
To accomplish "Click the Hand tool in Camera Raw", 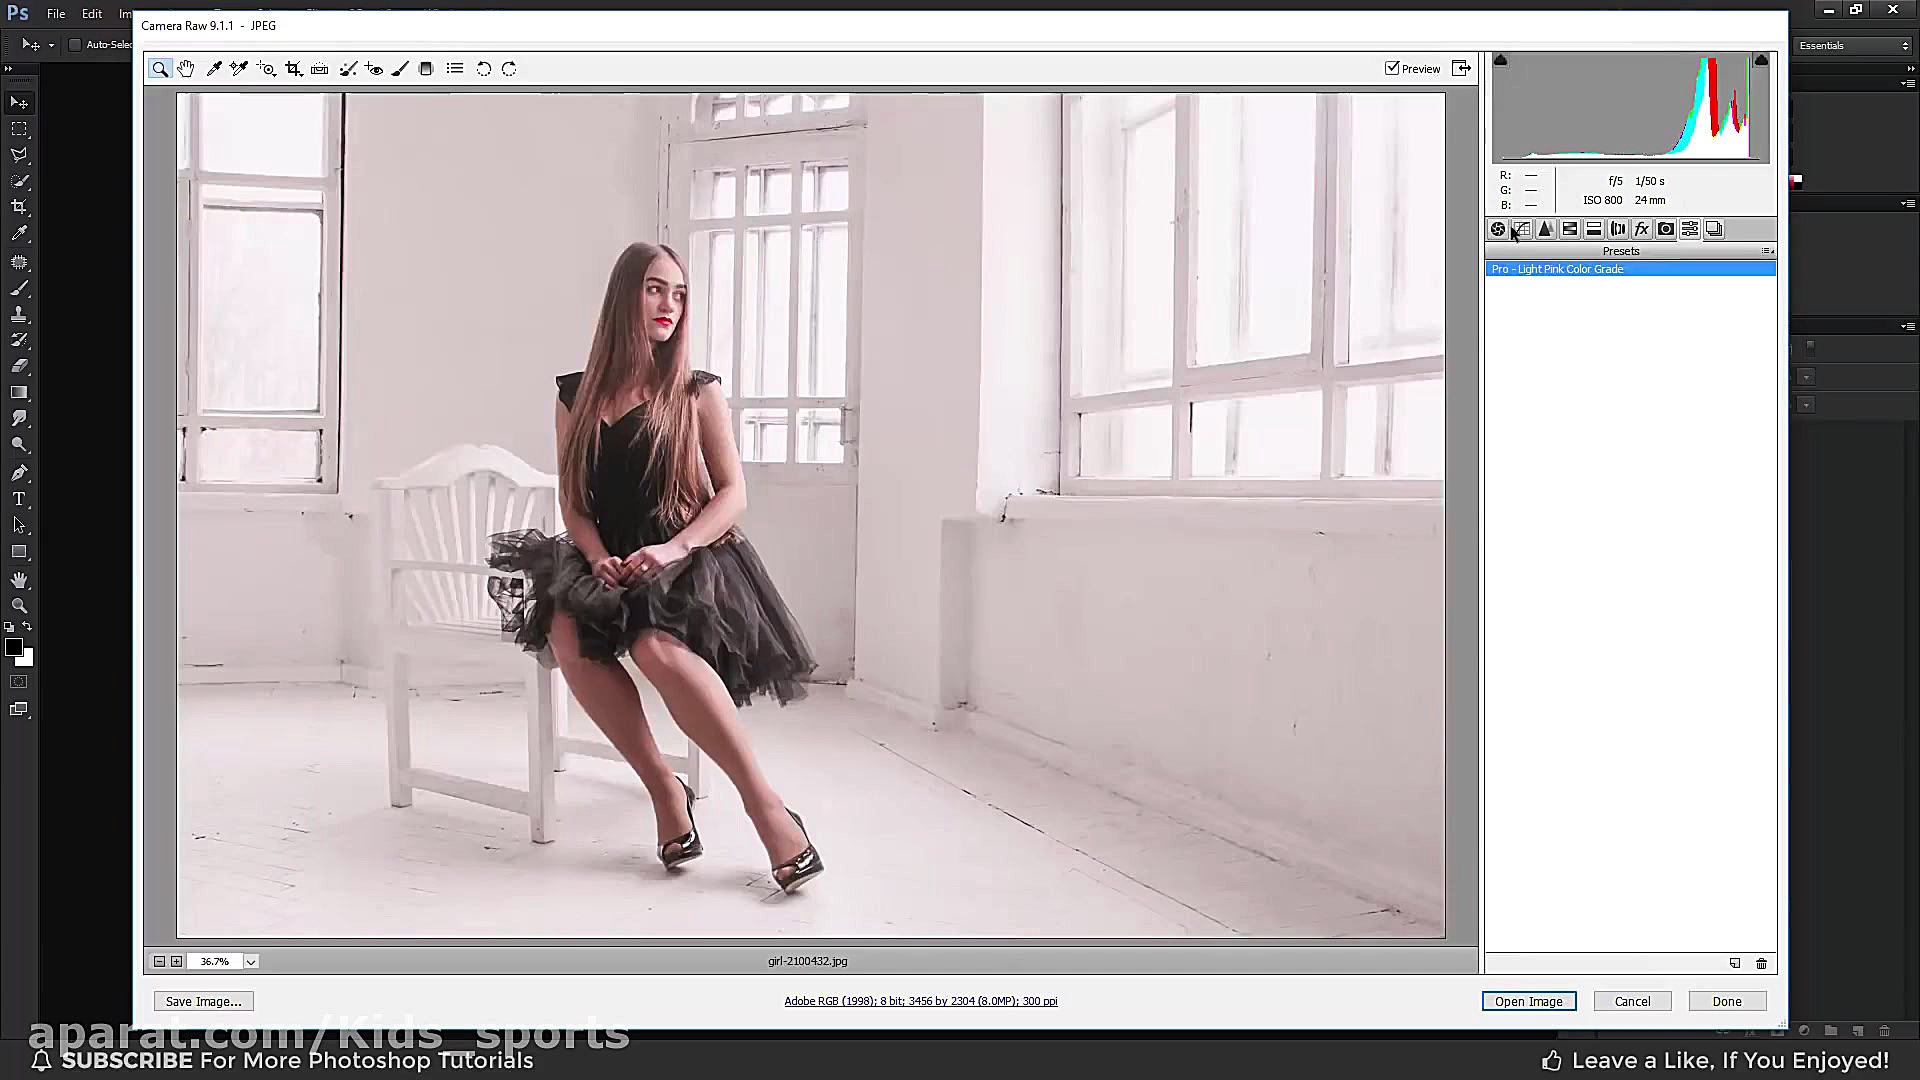I will 186,69.
